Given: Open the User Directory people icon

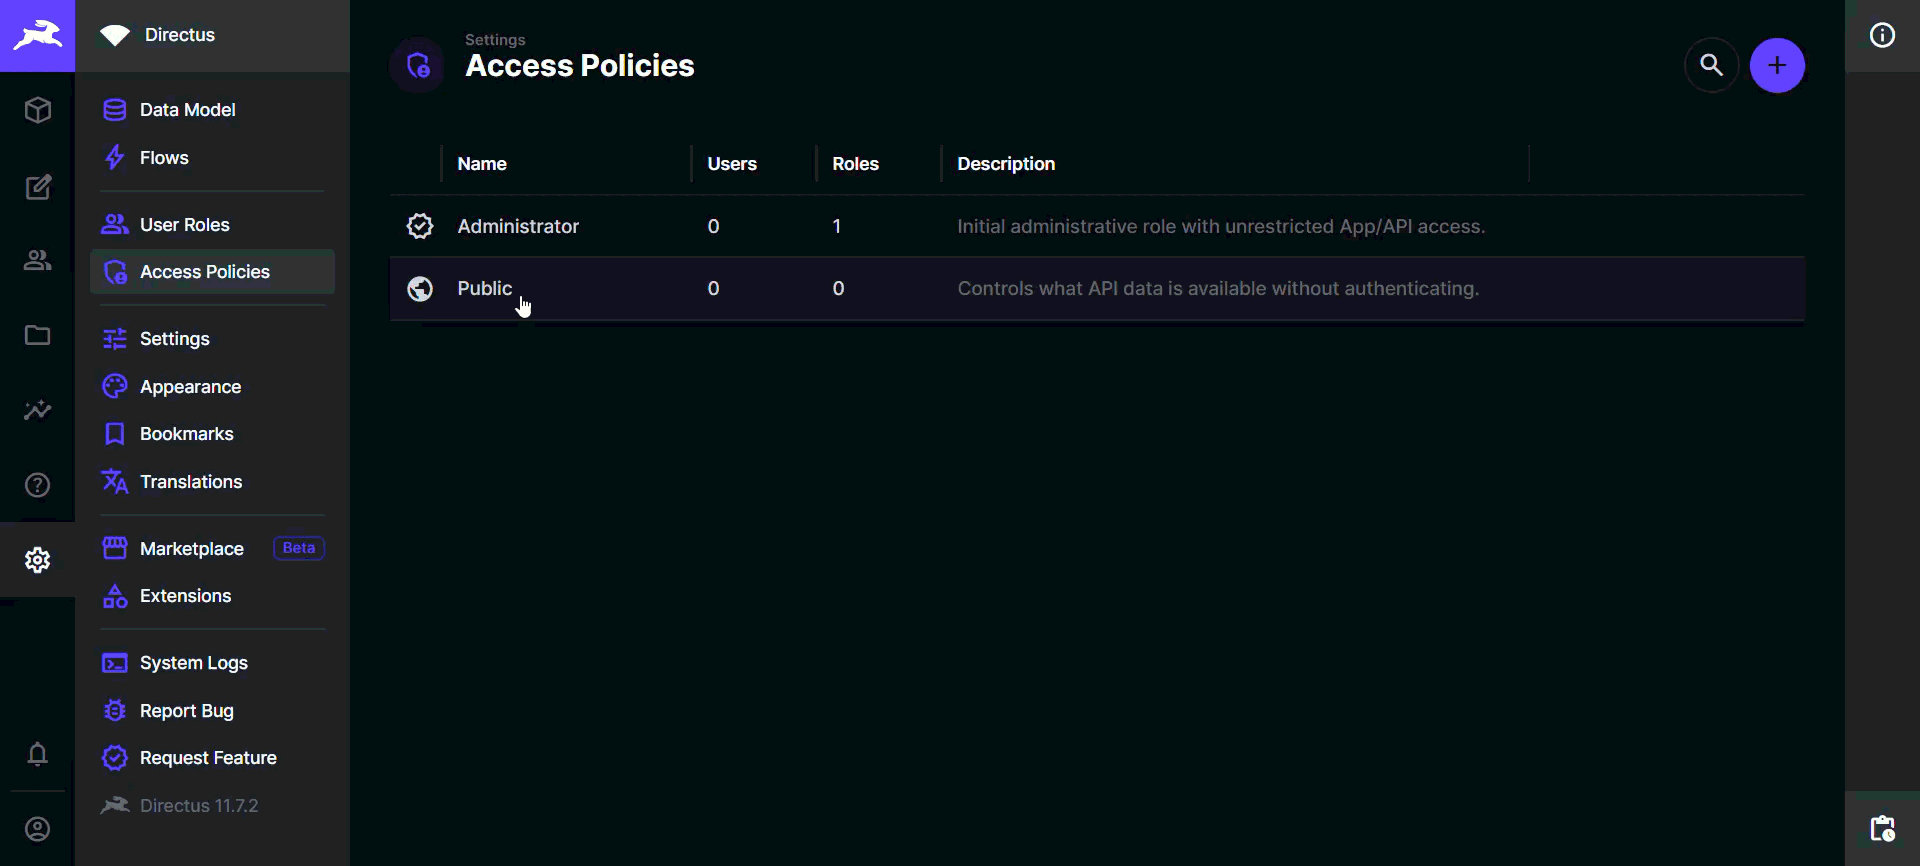Looking at the screenshot, I should click(37, 261).
